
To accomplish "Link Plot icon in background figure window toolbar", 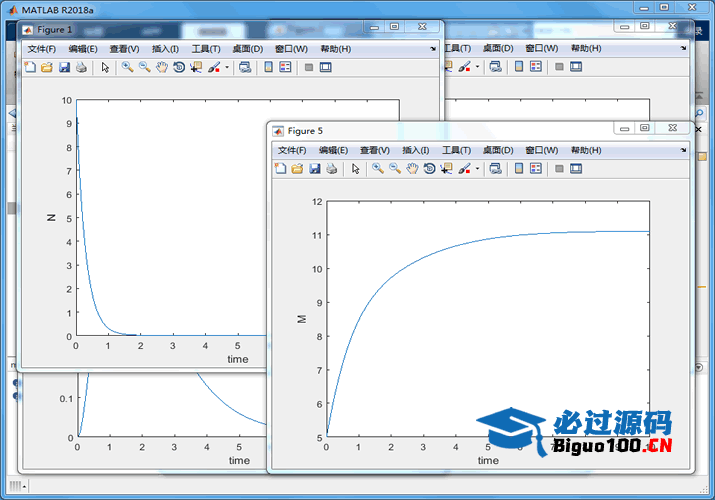I will pyautogui.click(x=496, y=67).
